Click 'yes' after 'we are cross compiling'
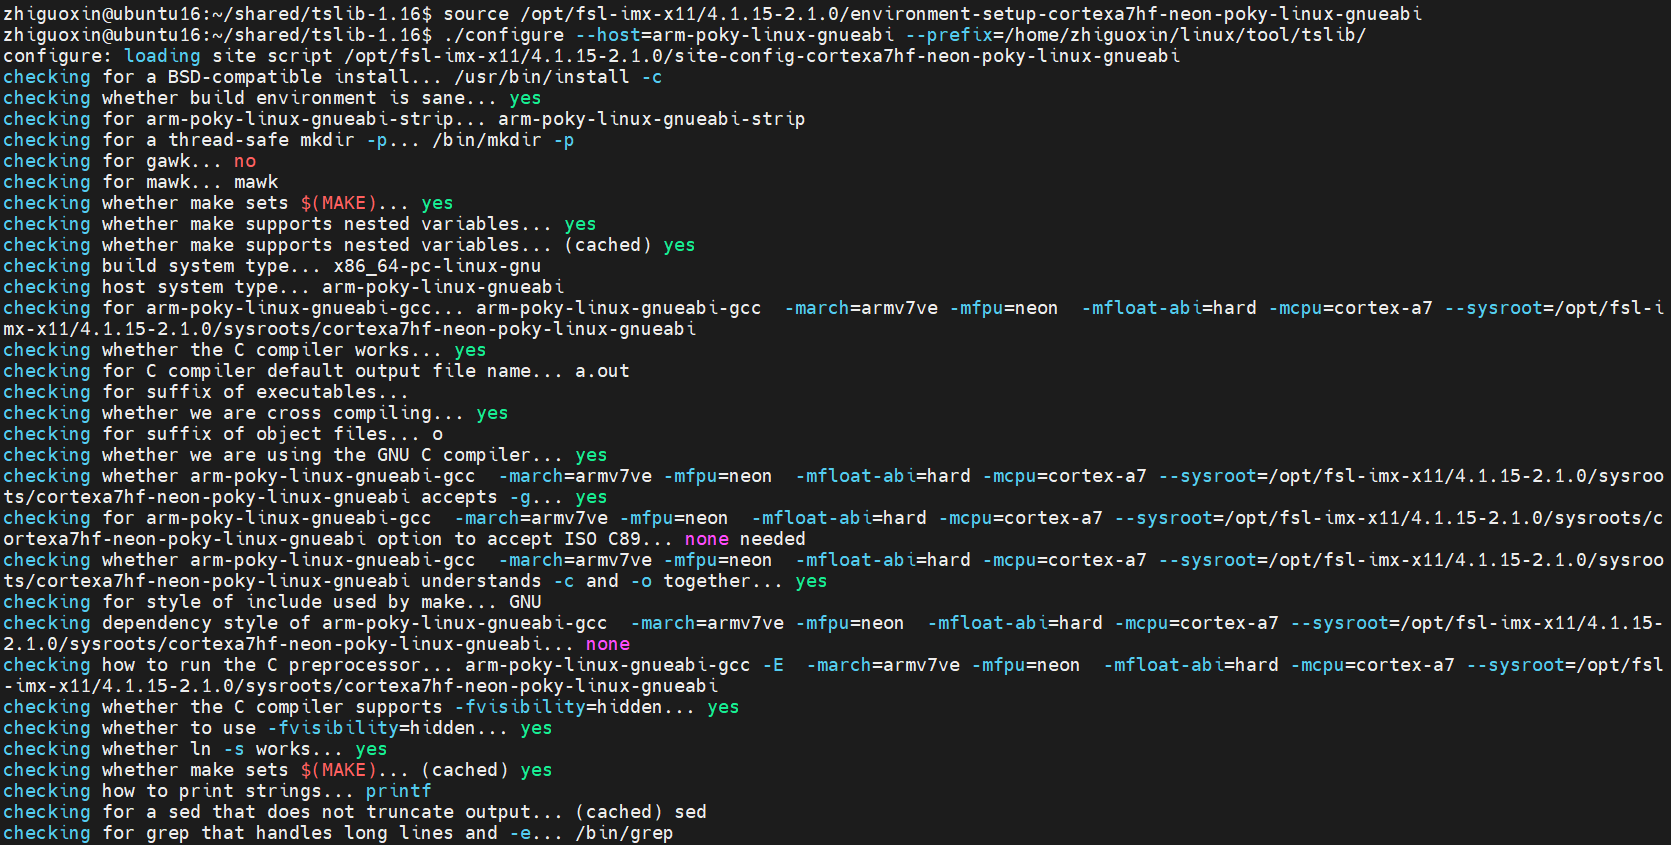Image resolution: width=1671 pixels, height=845 pixels. click(492, 413)
